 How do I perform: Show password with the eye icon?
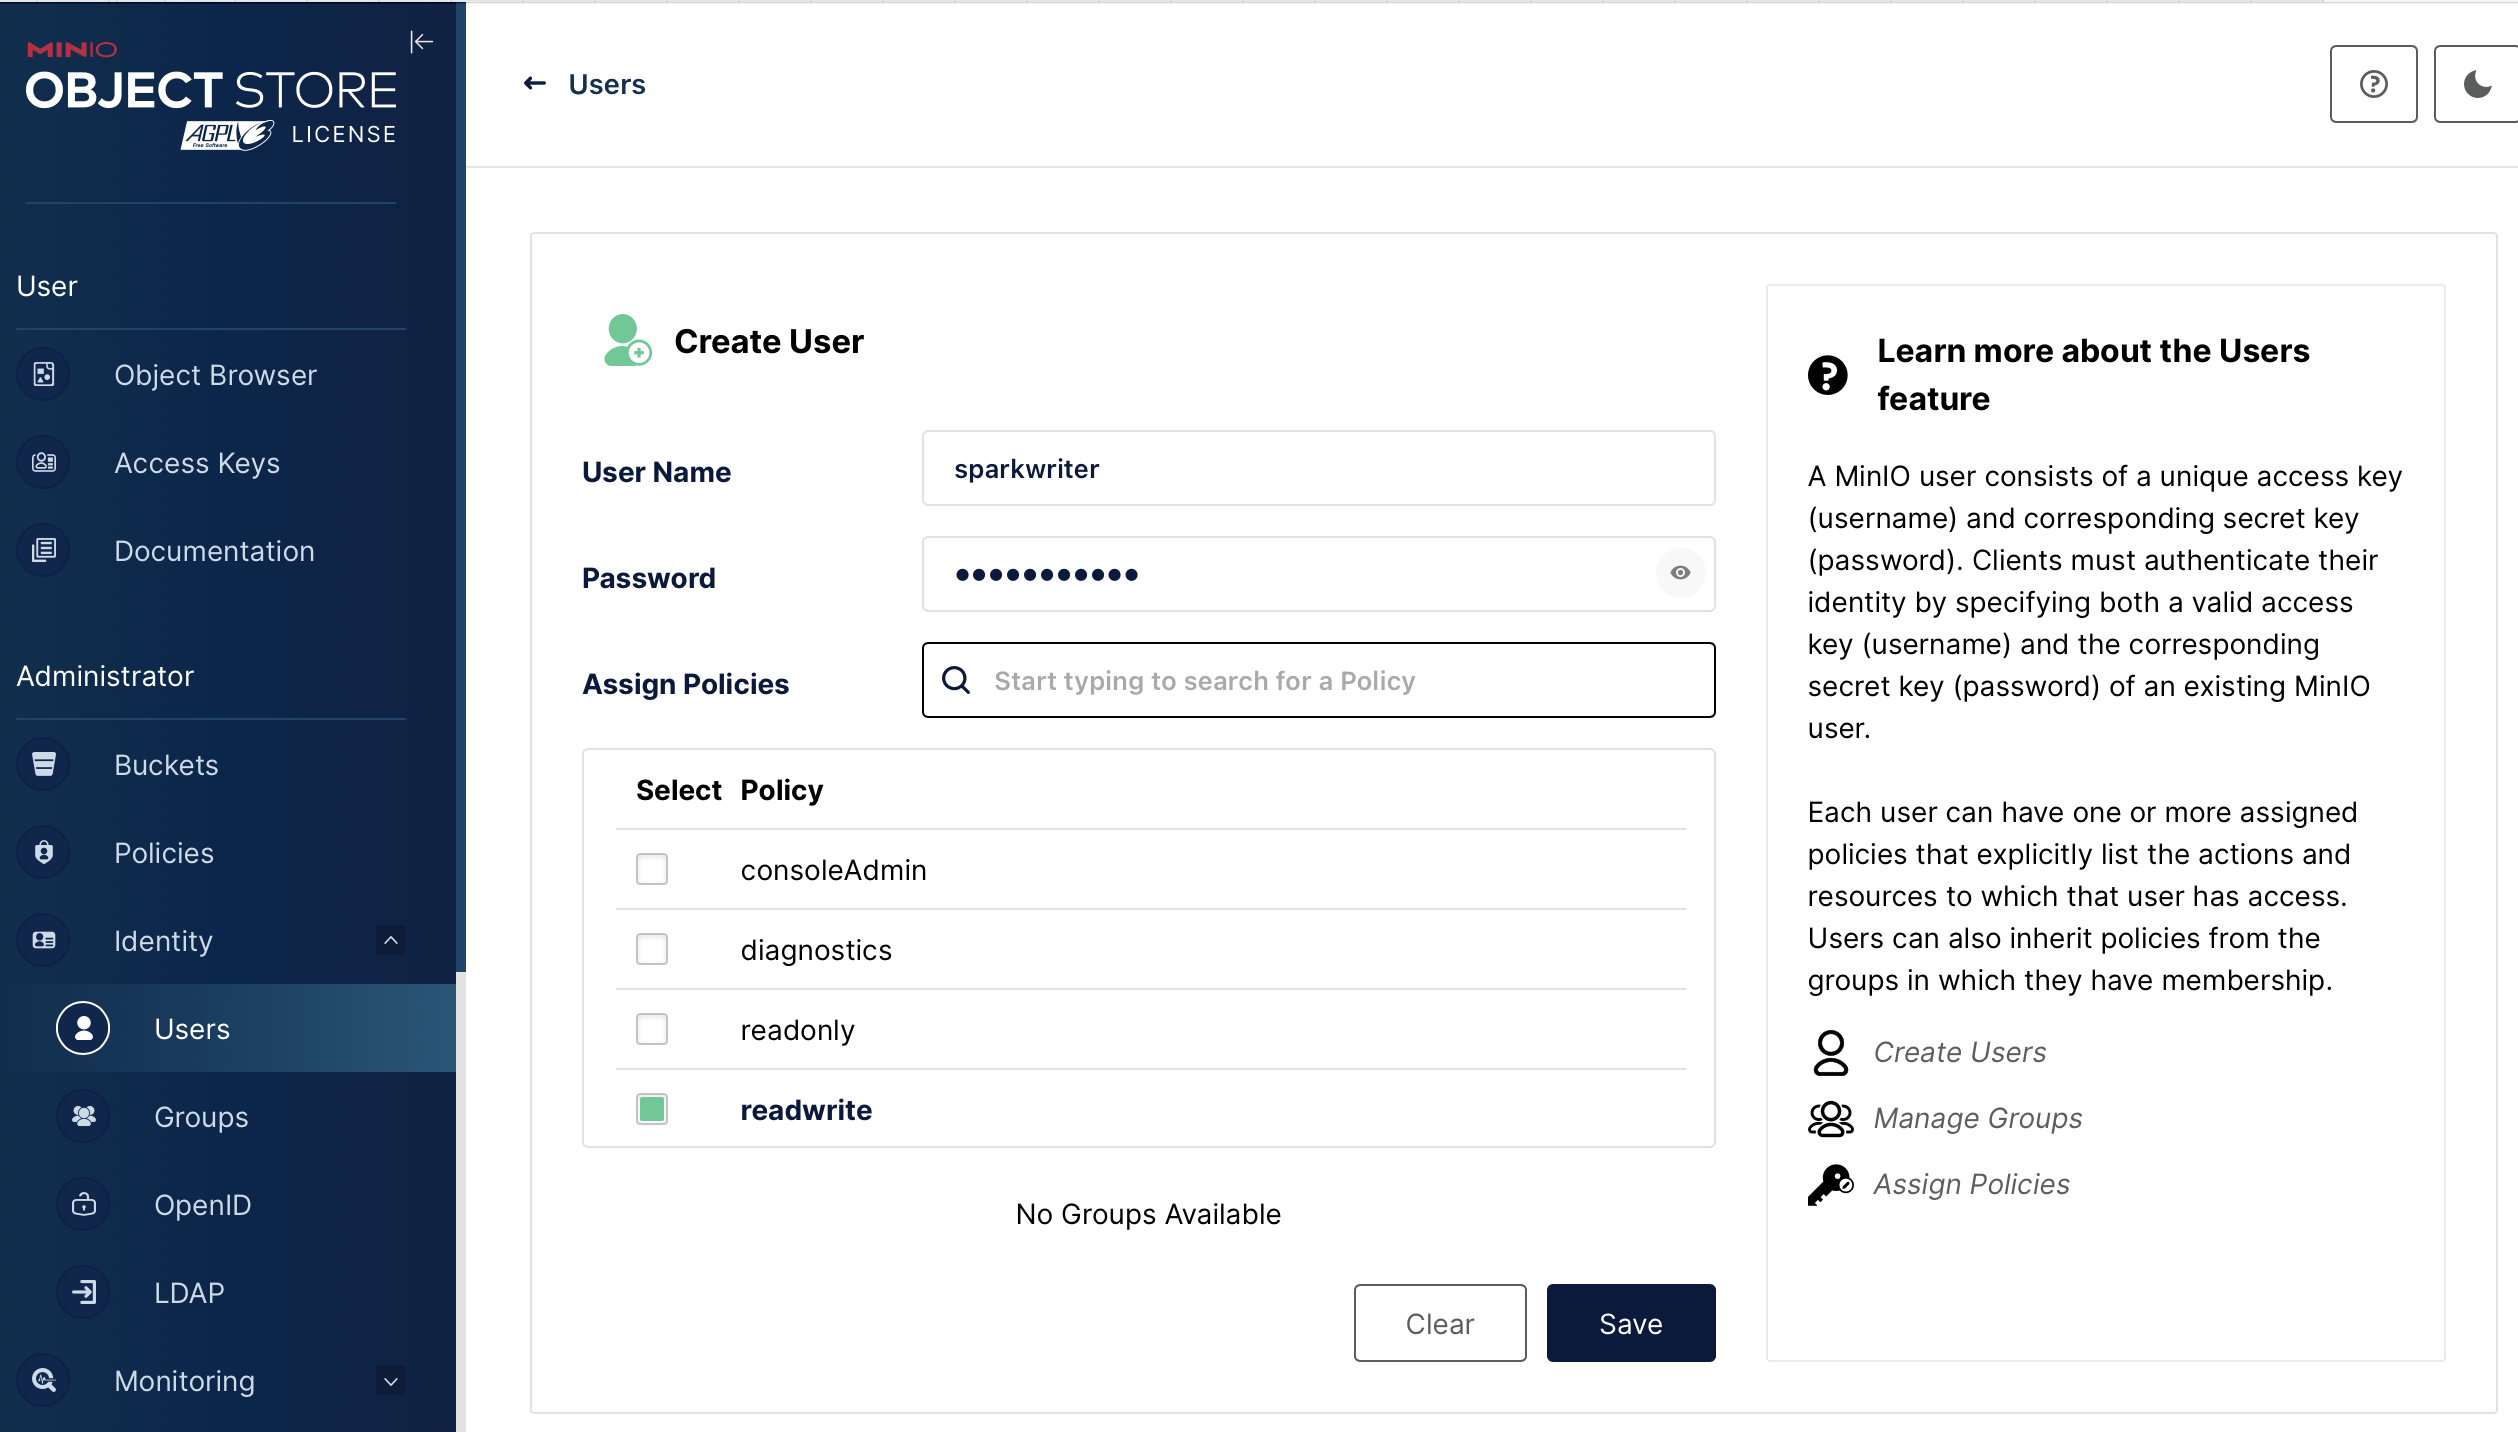point(1680,573)
